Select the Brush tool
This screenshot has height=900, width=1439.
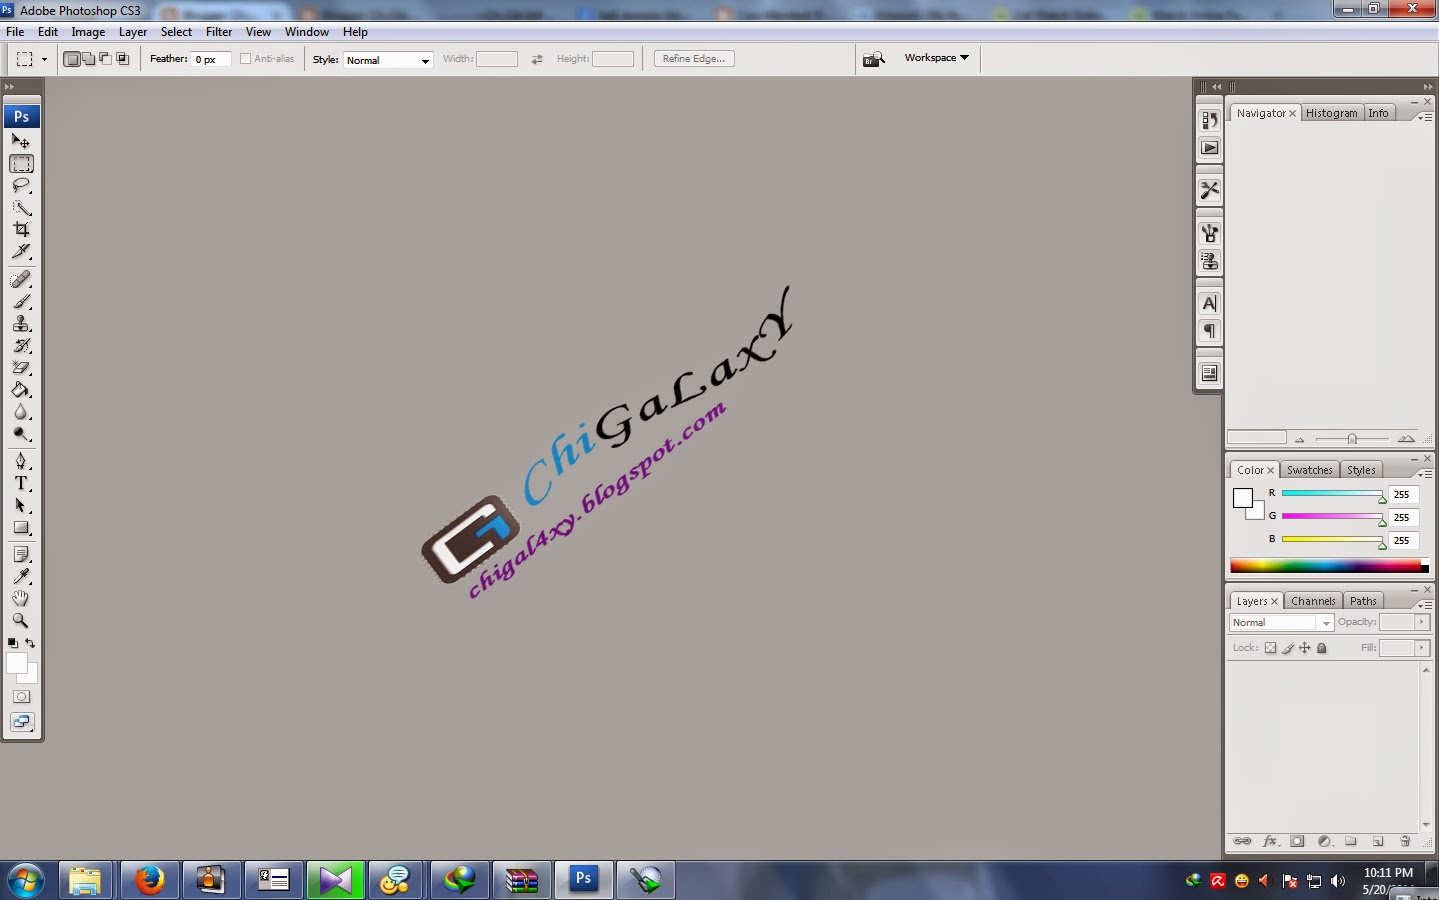pos(21,301)
